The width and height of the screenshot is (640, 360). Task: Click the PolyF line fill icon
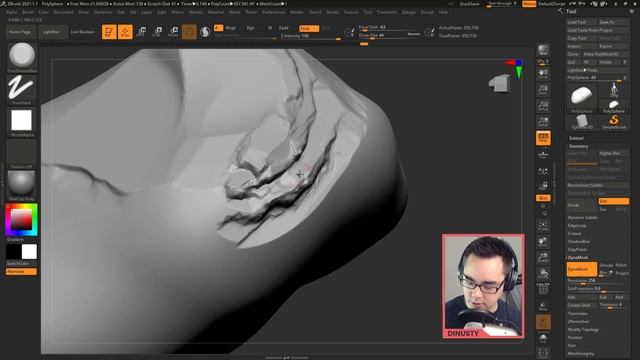[543, 289]
